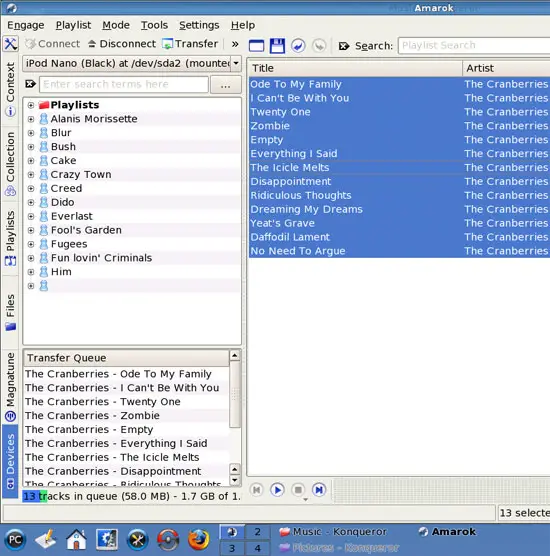
Task: Click the Playlist Search field
Action: coord(474,45)
